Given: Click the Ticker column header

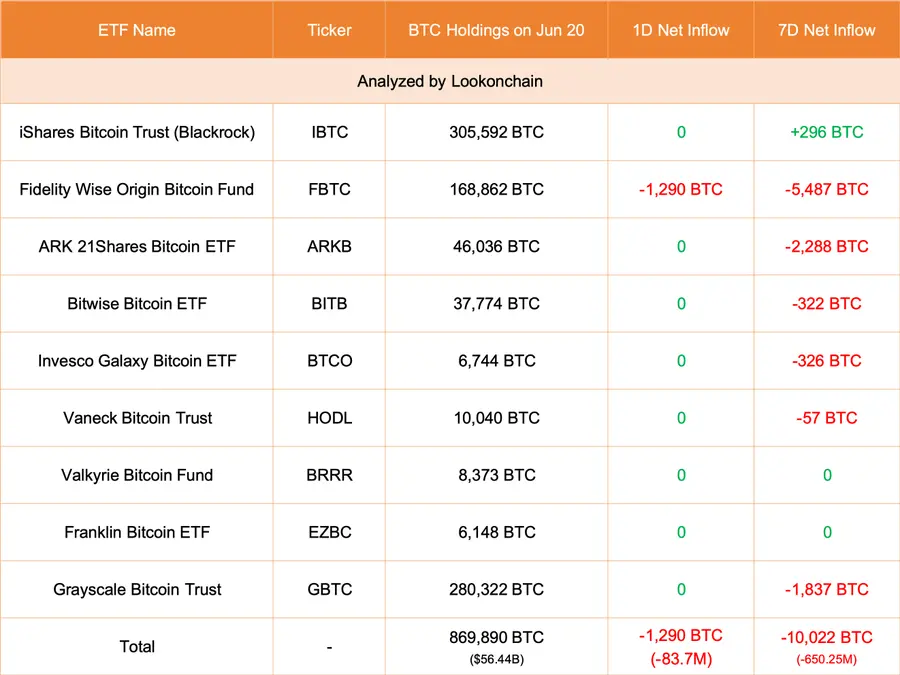Looking at the screenshot, I should [329, 30].
